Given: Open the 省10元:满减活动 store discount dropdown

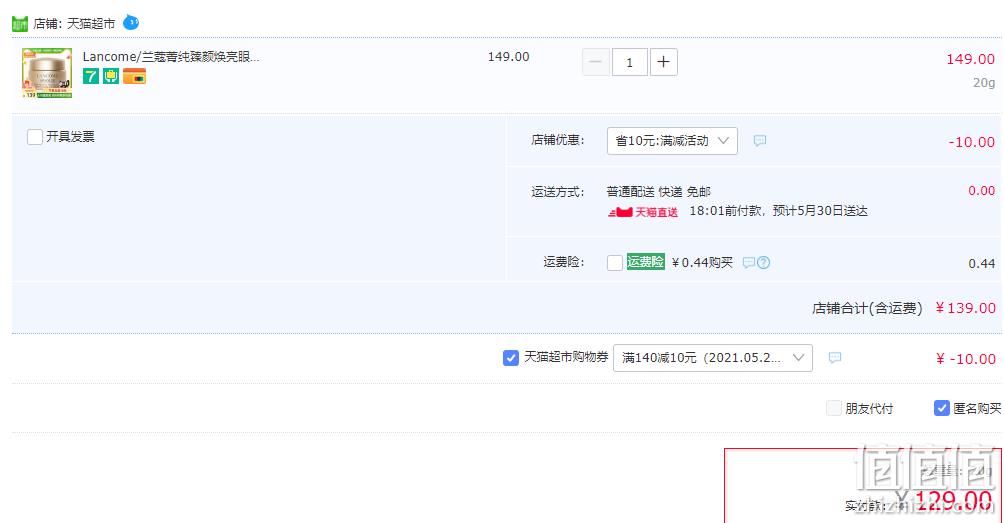Looking at the screenshot, I should point(672,141).
